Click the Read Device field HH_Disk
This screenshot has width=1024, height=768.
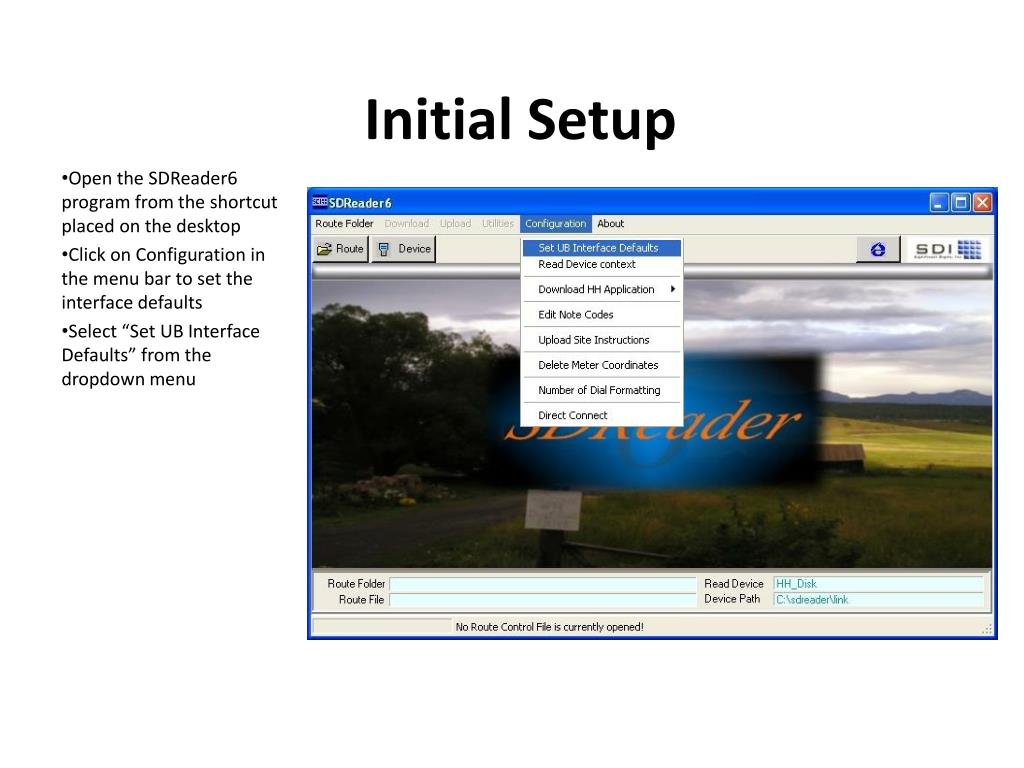coord(878,584)
